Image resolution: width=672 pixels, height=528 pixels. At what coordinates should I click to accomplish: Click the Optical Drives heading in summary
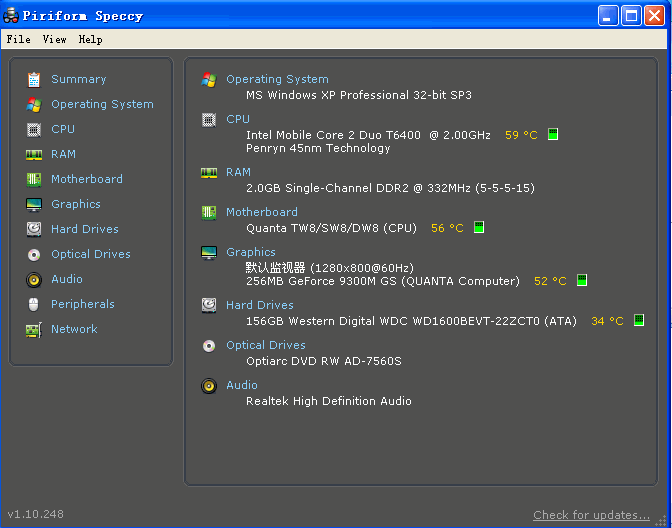266,345
